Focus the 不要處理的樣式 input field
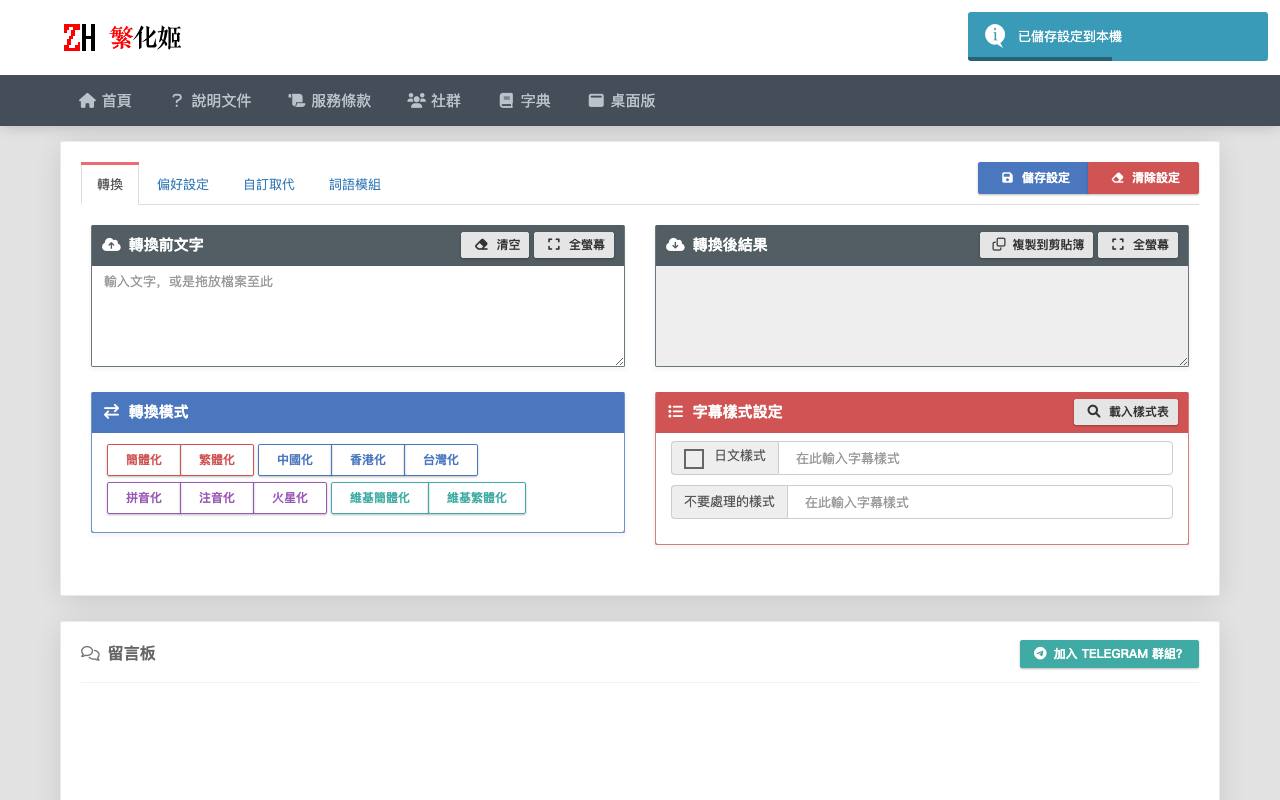This screenshot has width=1280, height=800. click(x=980, y=502)
